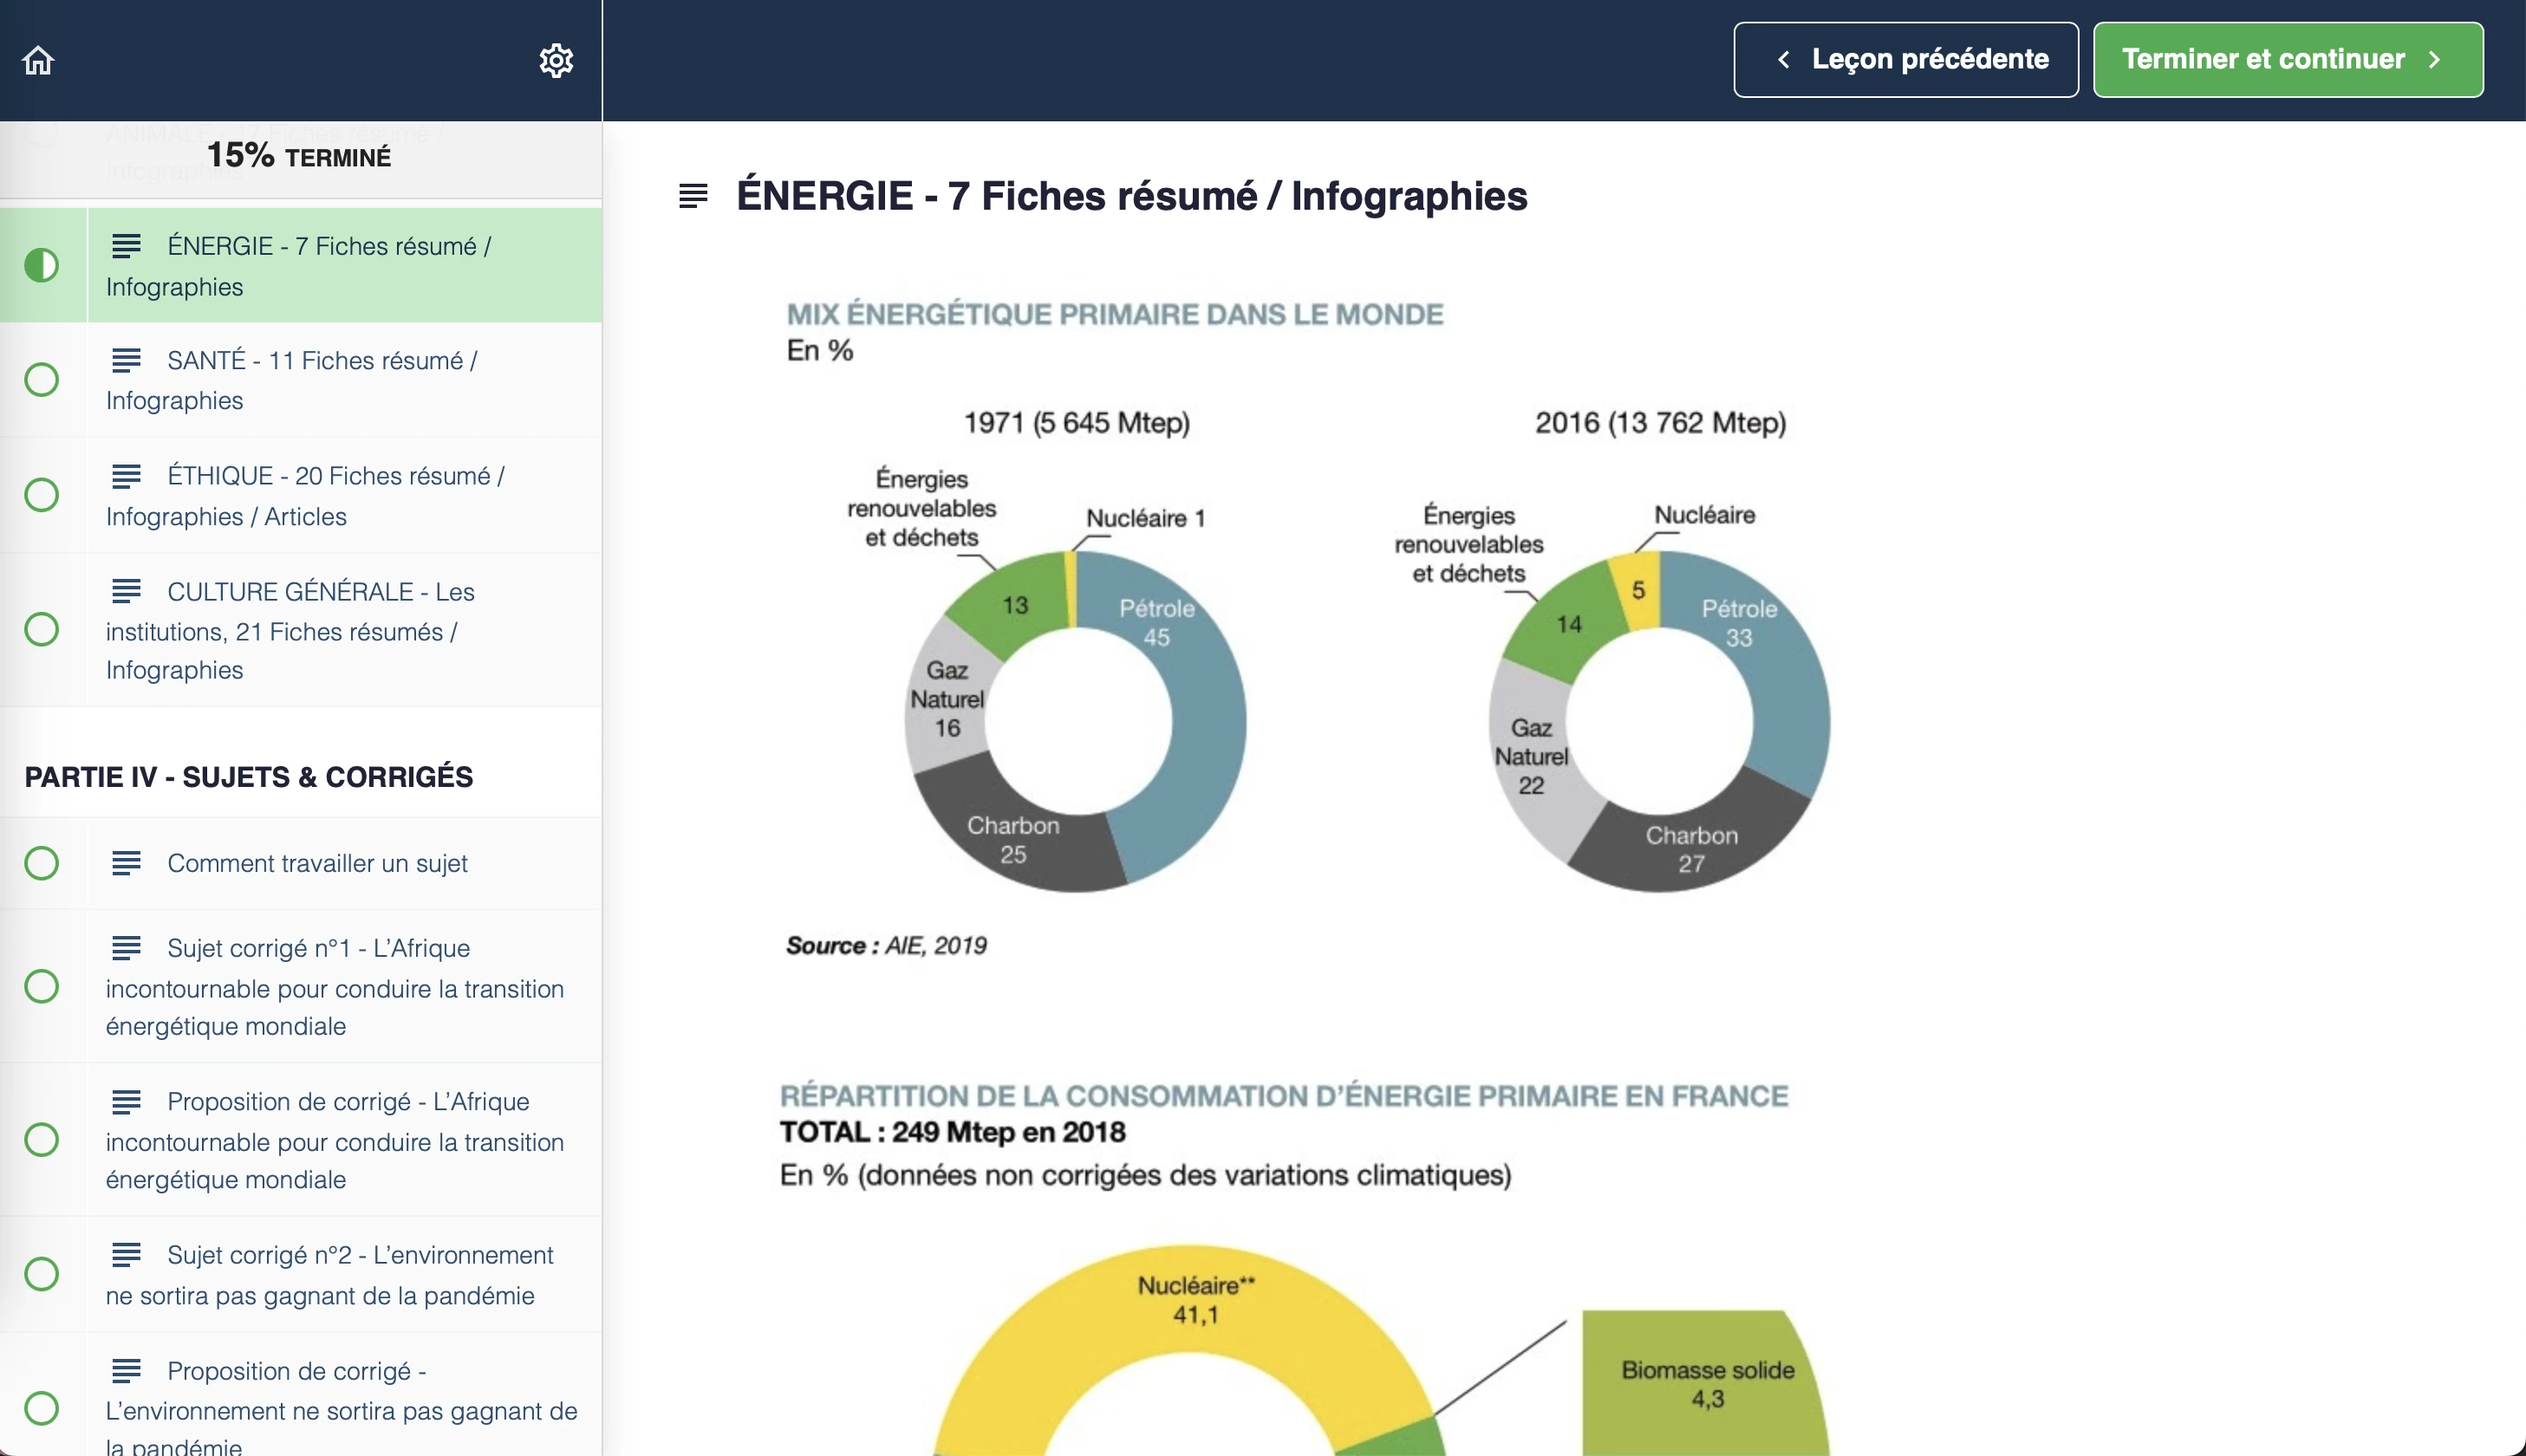This screenshot has width=2526, height=1456.
Task: Open CULTURE GÉNÉRALE - Les institutions lesson
Action: (300, 630)
